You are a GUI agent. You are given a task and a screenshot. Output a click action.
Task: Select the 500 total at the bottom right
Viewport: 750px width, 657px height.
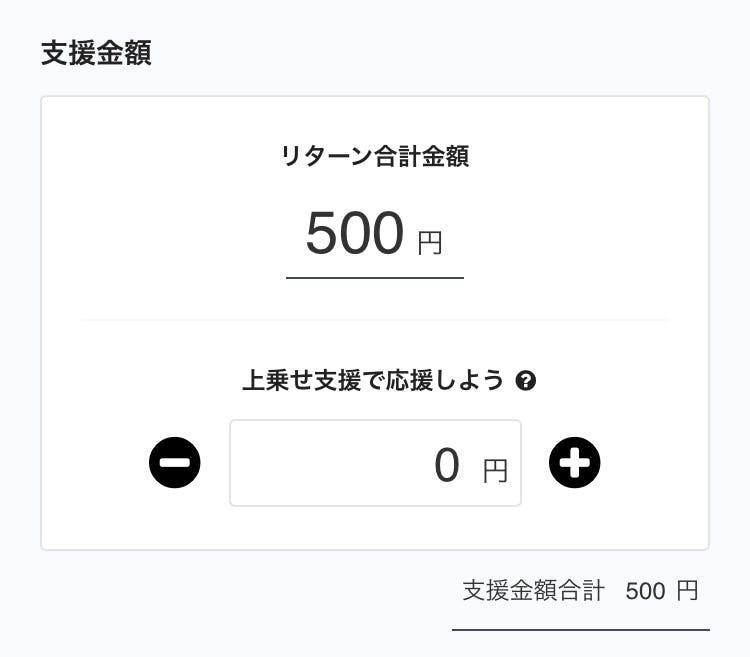point(645,592)
